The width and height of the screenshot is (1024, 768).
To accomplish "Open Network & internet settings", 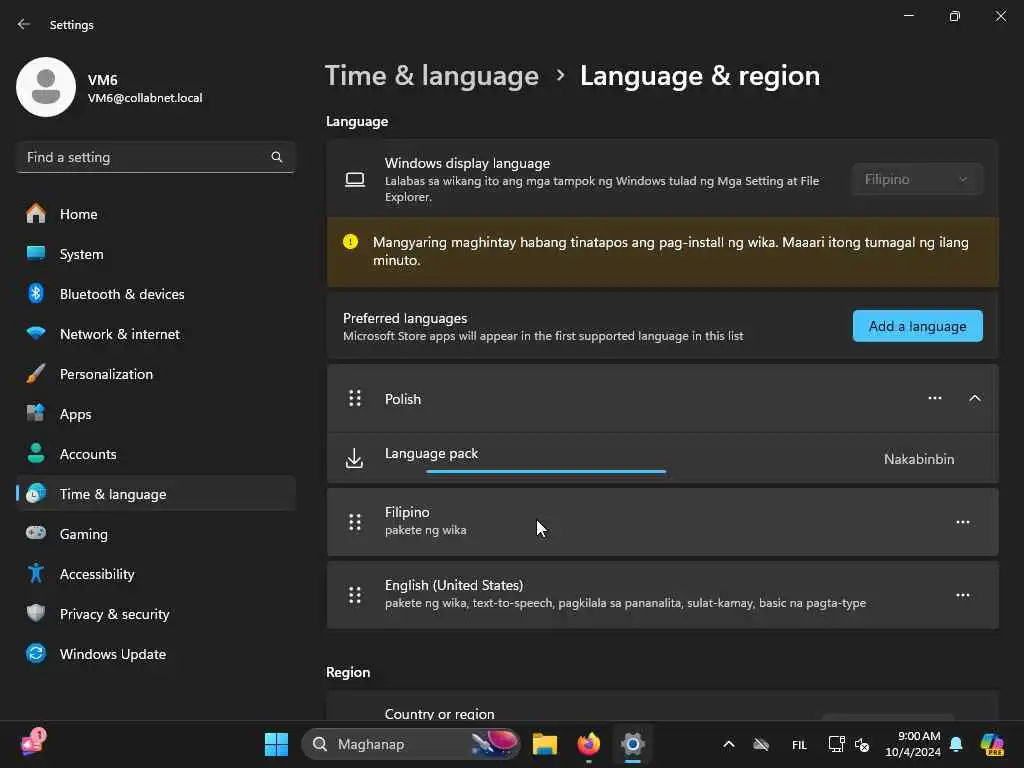I will pos(155,334).
